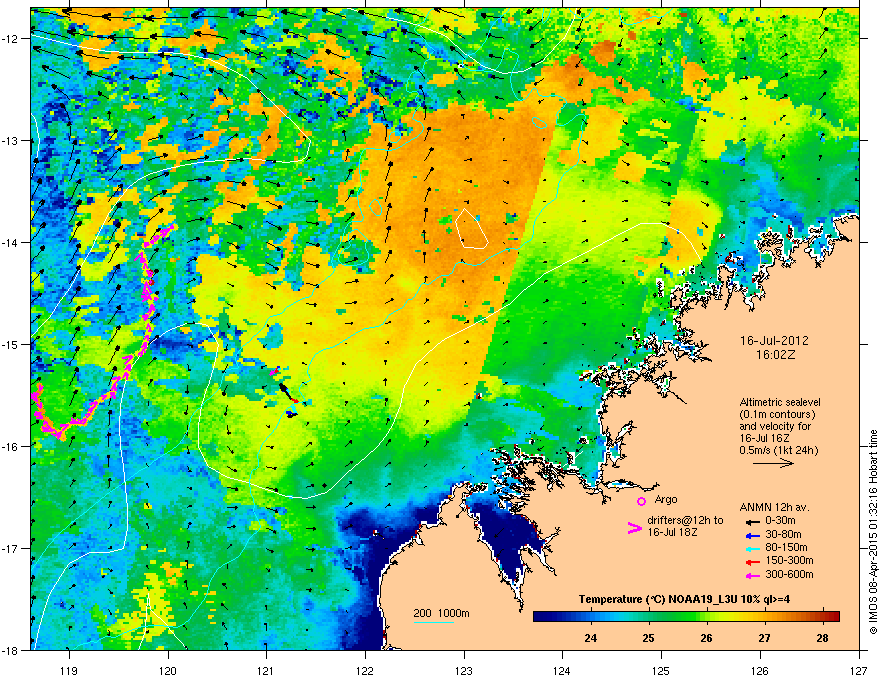Click the '300-600m' depth label
Image resolution: width=880 pixels, height=680 pixels.
click(789, 574)
